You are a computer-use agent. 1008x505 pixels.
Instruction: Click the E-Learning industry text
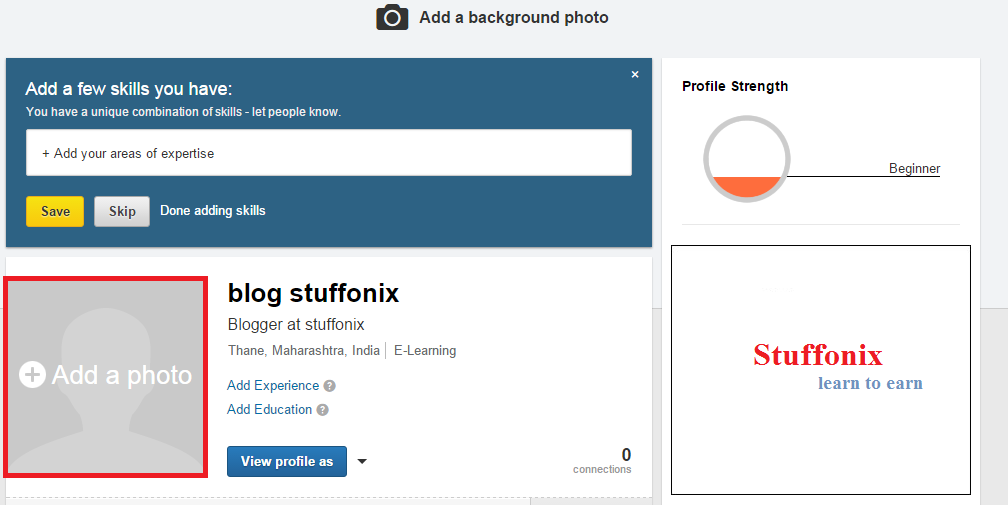(x=425, y=351)
